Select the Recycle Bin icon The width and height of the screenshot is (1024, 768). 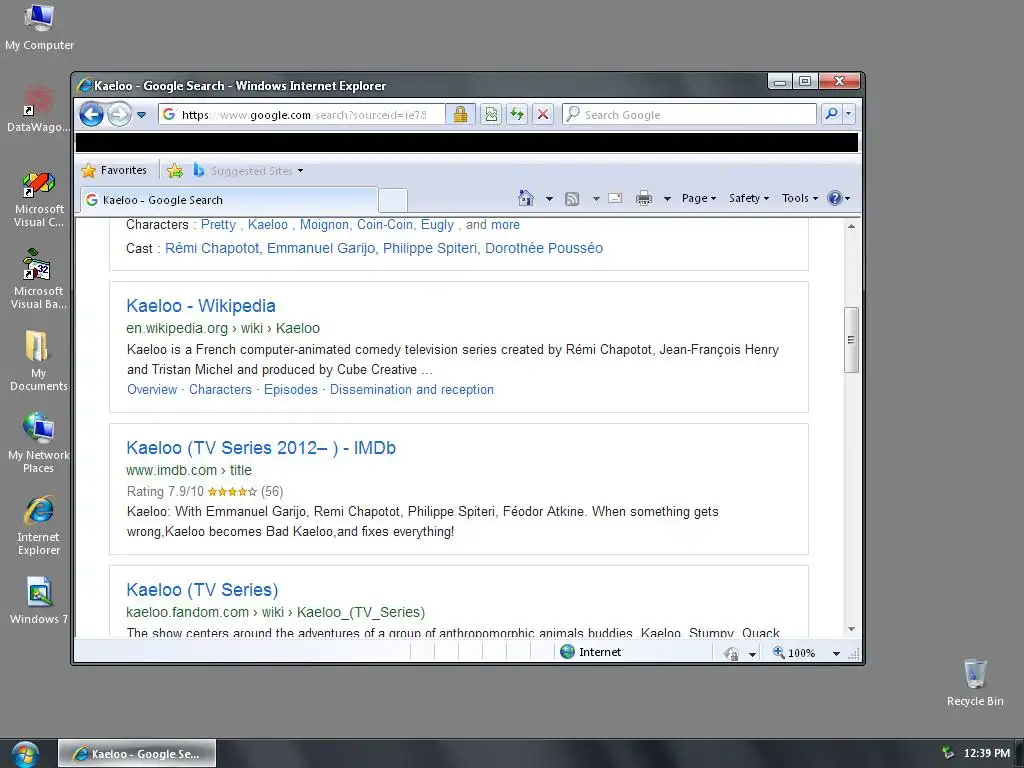975,682
